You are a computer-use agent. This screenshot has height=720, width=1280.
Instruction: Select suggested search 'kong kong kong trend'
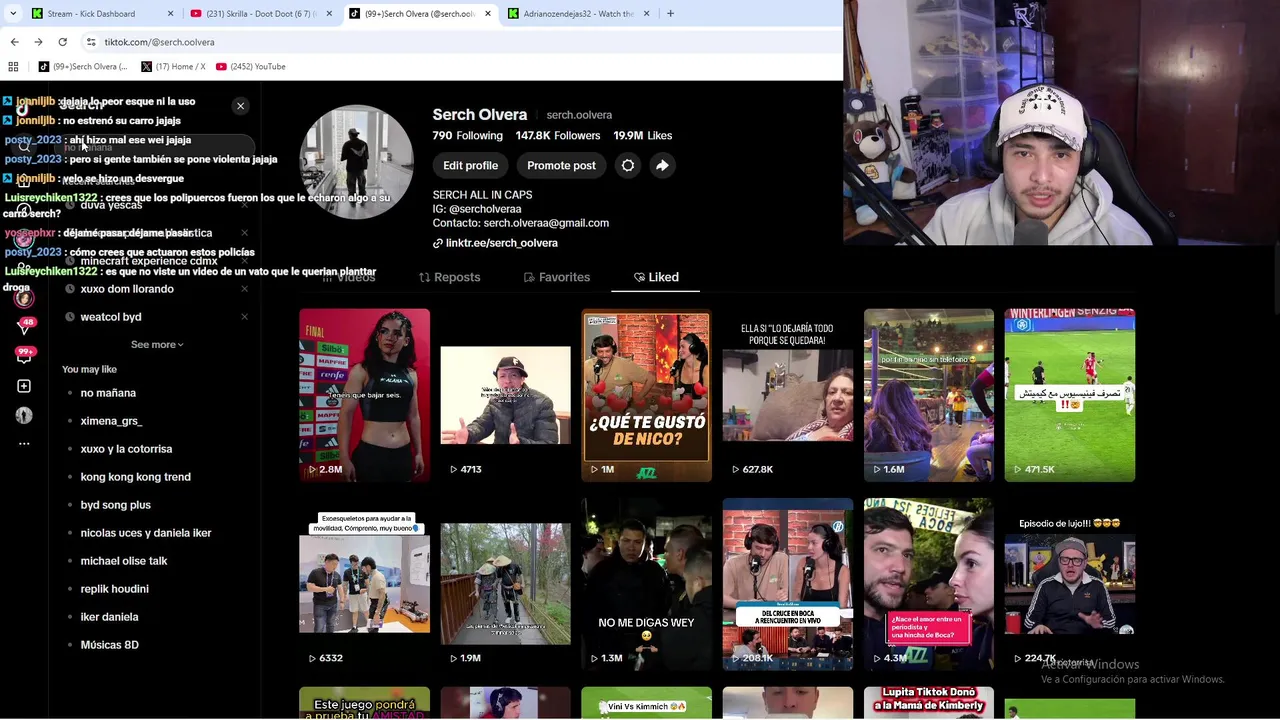click(x=135, y=477)
